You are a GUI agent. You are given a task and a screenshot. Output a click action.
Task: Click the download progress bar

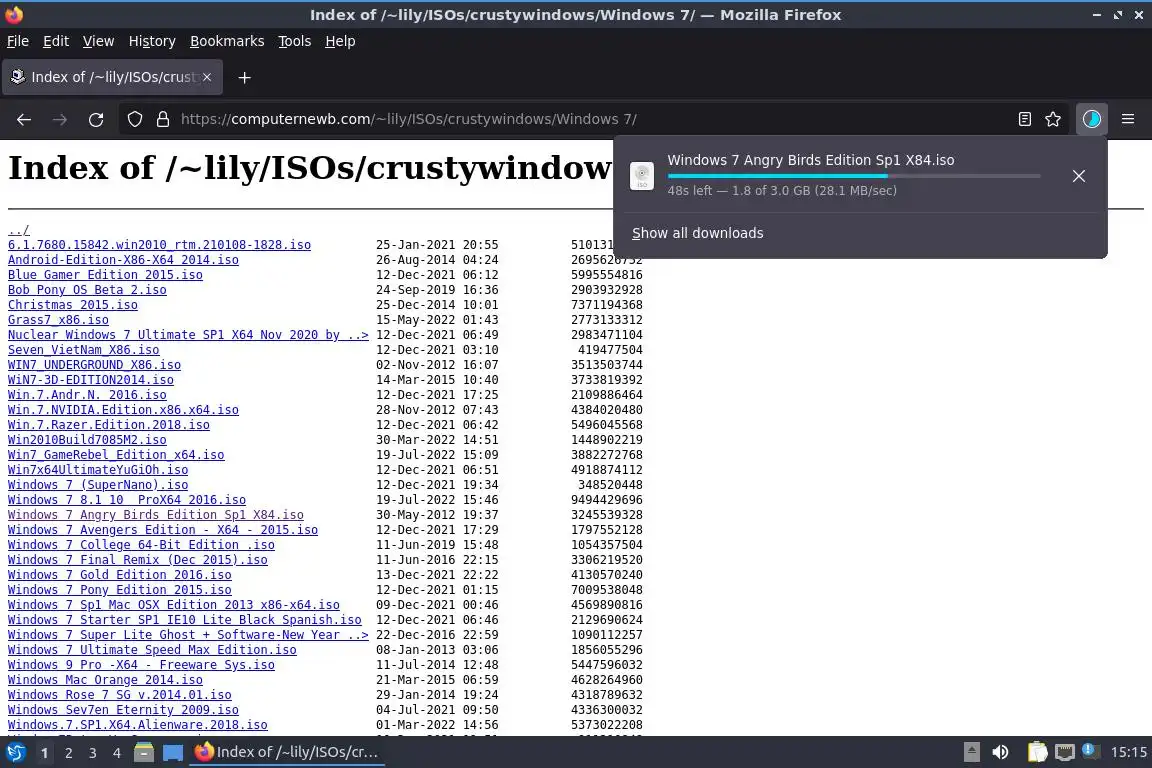pos(854,176)
